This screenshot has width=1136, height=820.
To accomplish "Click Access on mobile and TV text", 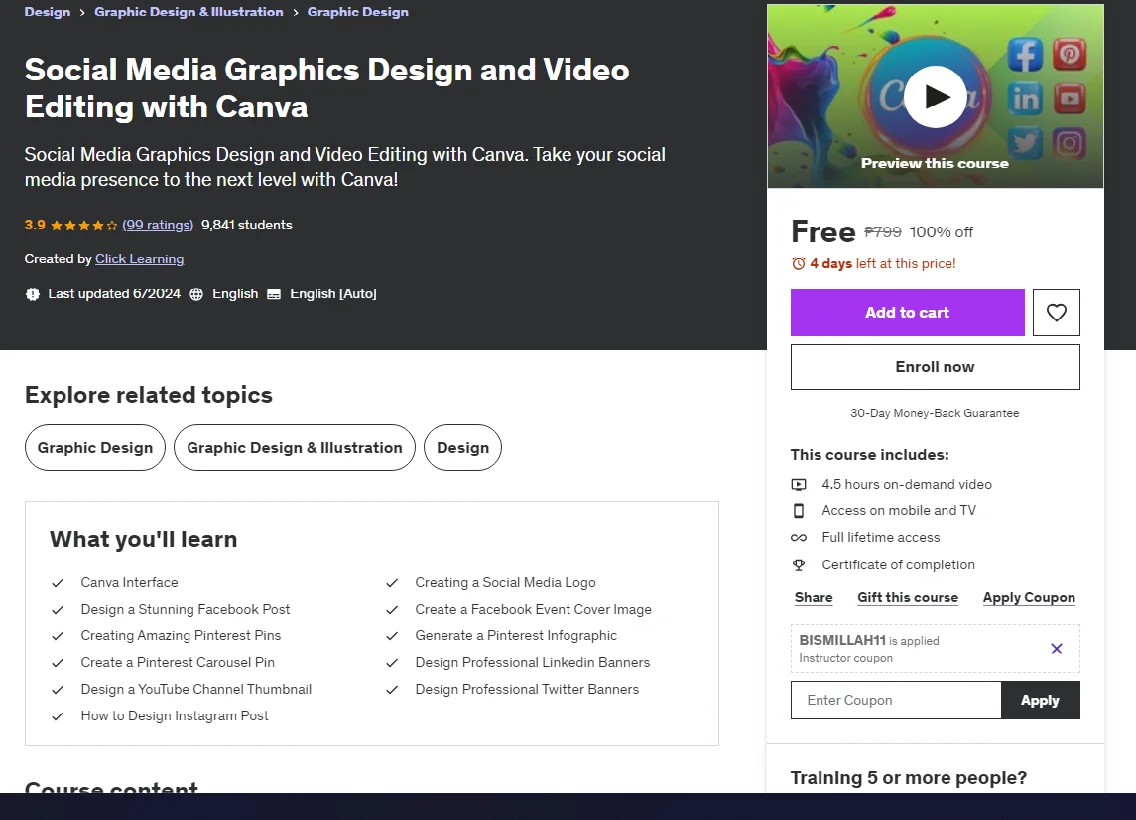I will [x=898, y=510].
